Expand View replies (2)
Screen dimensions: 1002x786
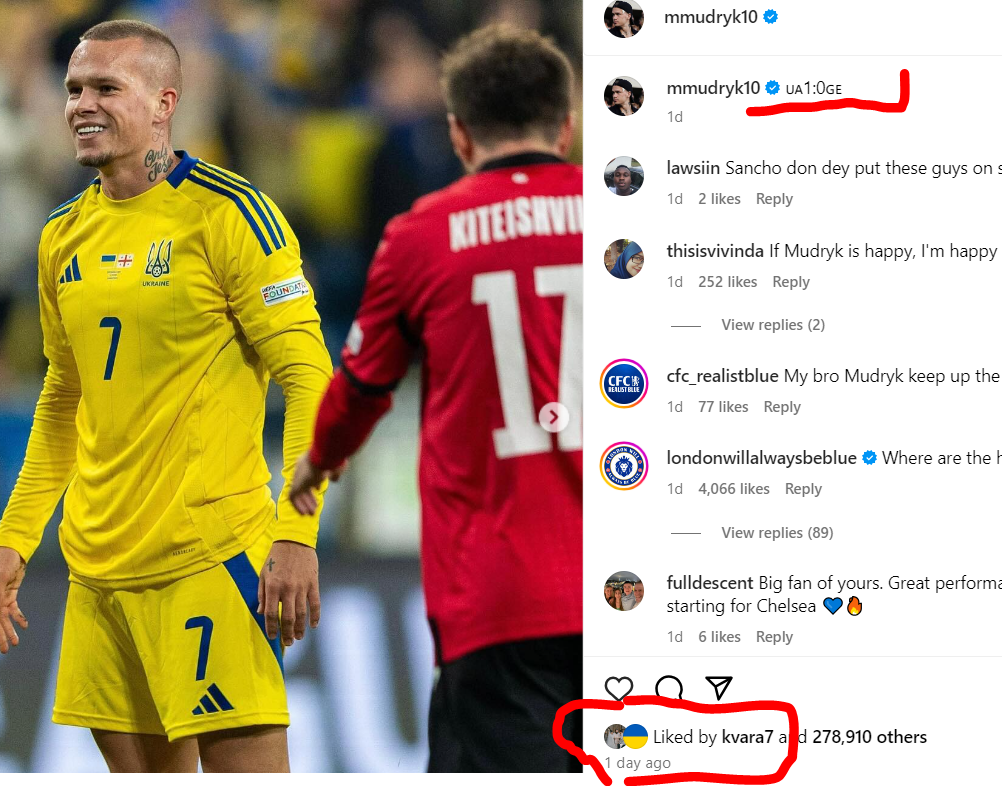[x=773, y=325]
